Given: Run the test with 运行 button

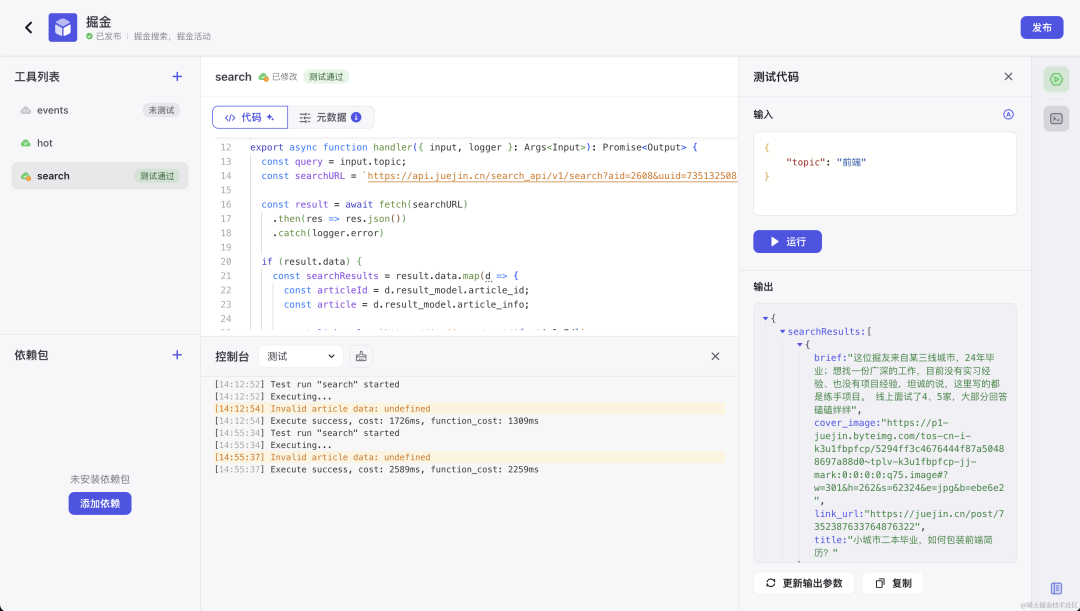Looking at the screenshot, I should pyautogui.click(x=787, y=242).
